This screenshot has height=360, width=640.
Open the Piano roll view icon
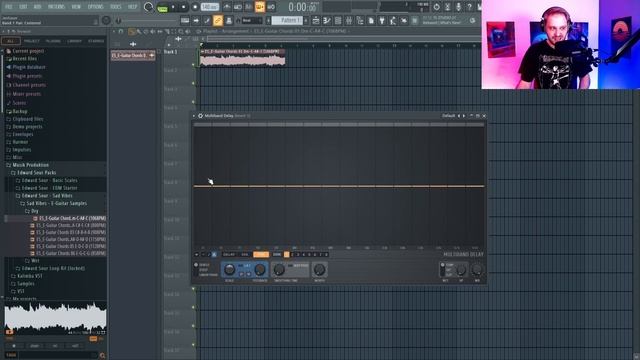click(327, 20)
